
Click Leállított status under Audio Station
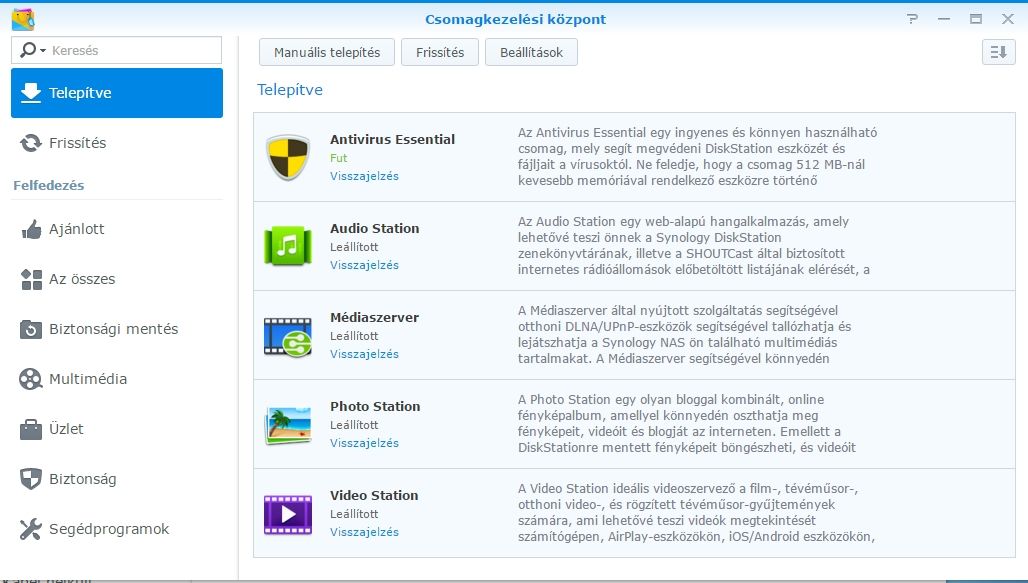click(x=354, y=247)
